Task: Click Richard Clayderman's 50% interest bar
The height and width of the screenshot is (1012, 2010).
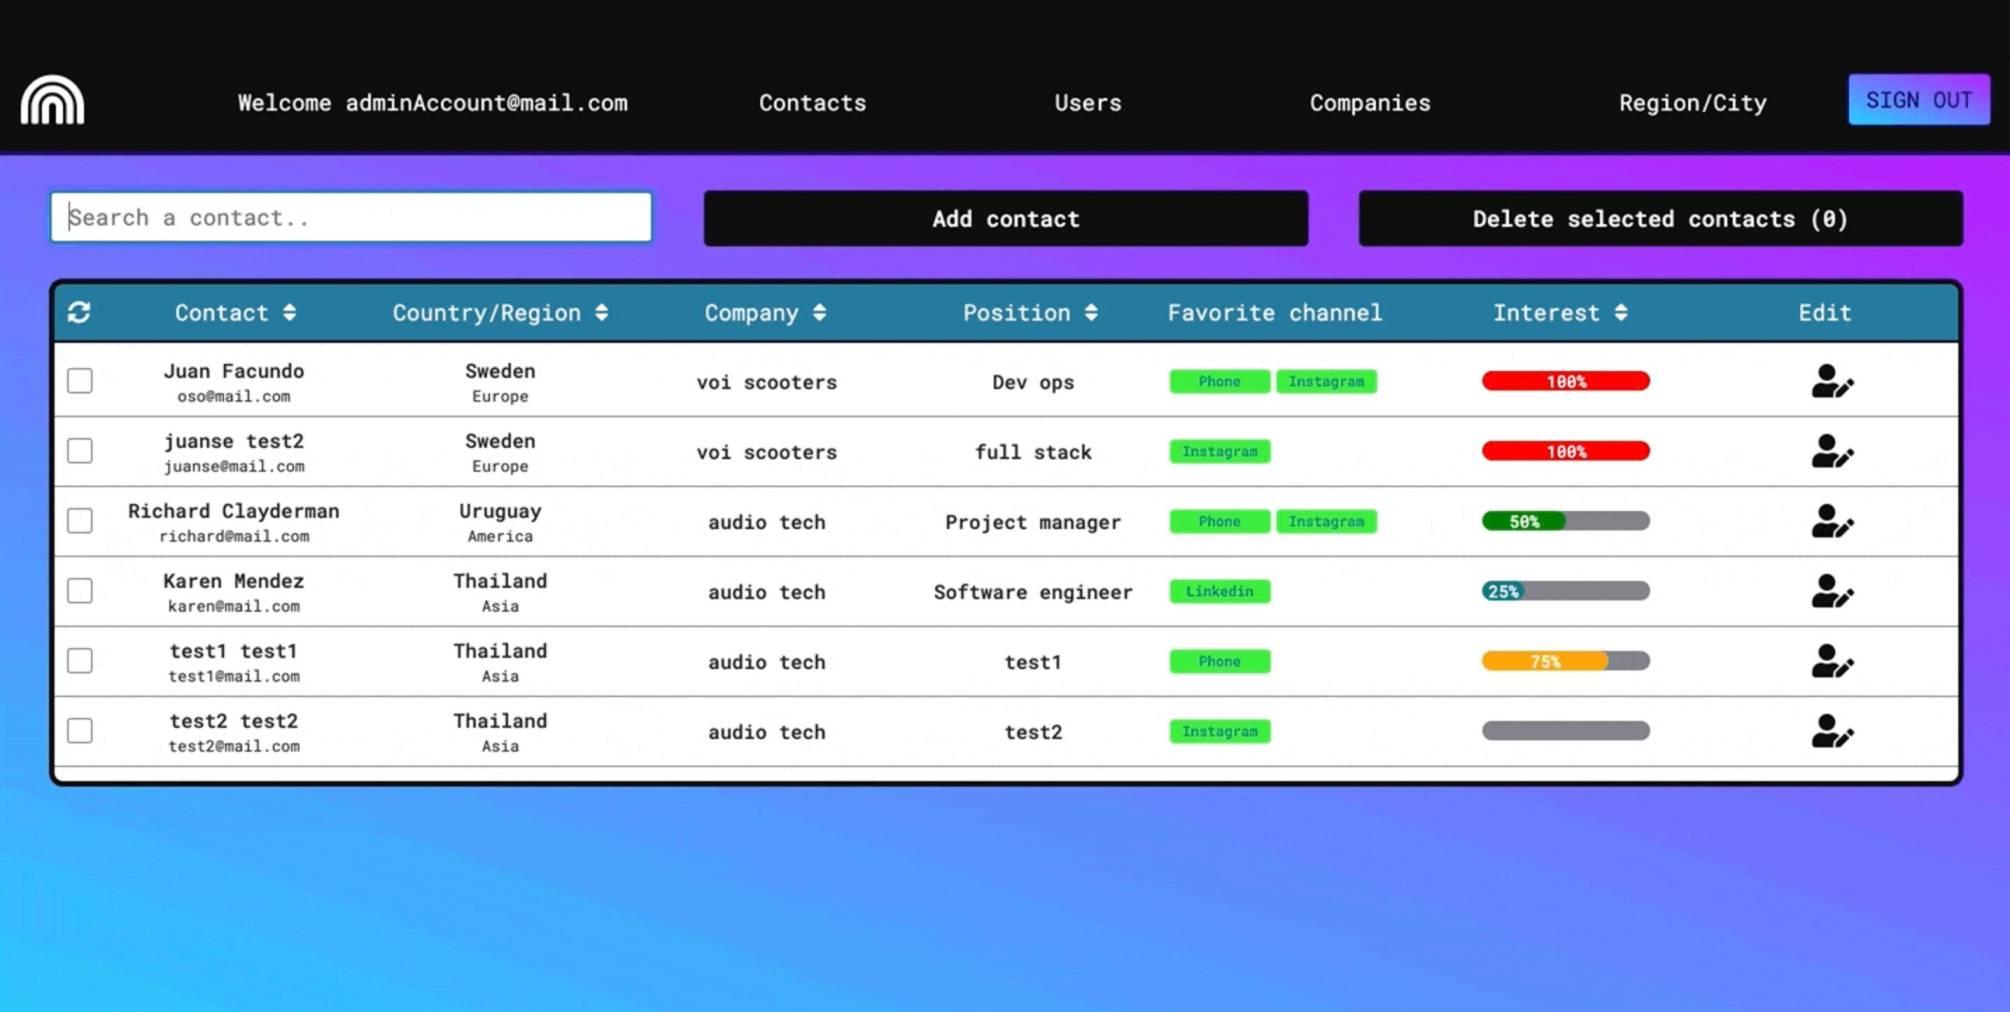Action: (x=1566, y=521)
